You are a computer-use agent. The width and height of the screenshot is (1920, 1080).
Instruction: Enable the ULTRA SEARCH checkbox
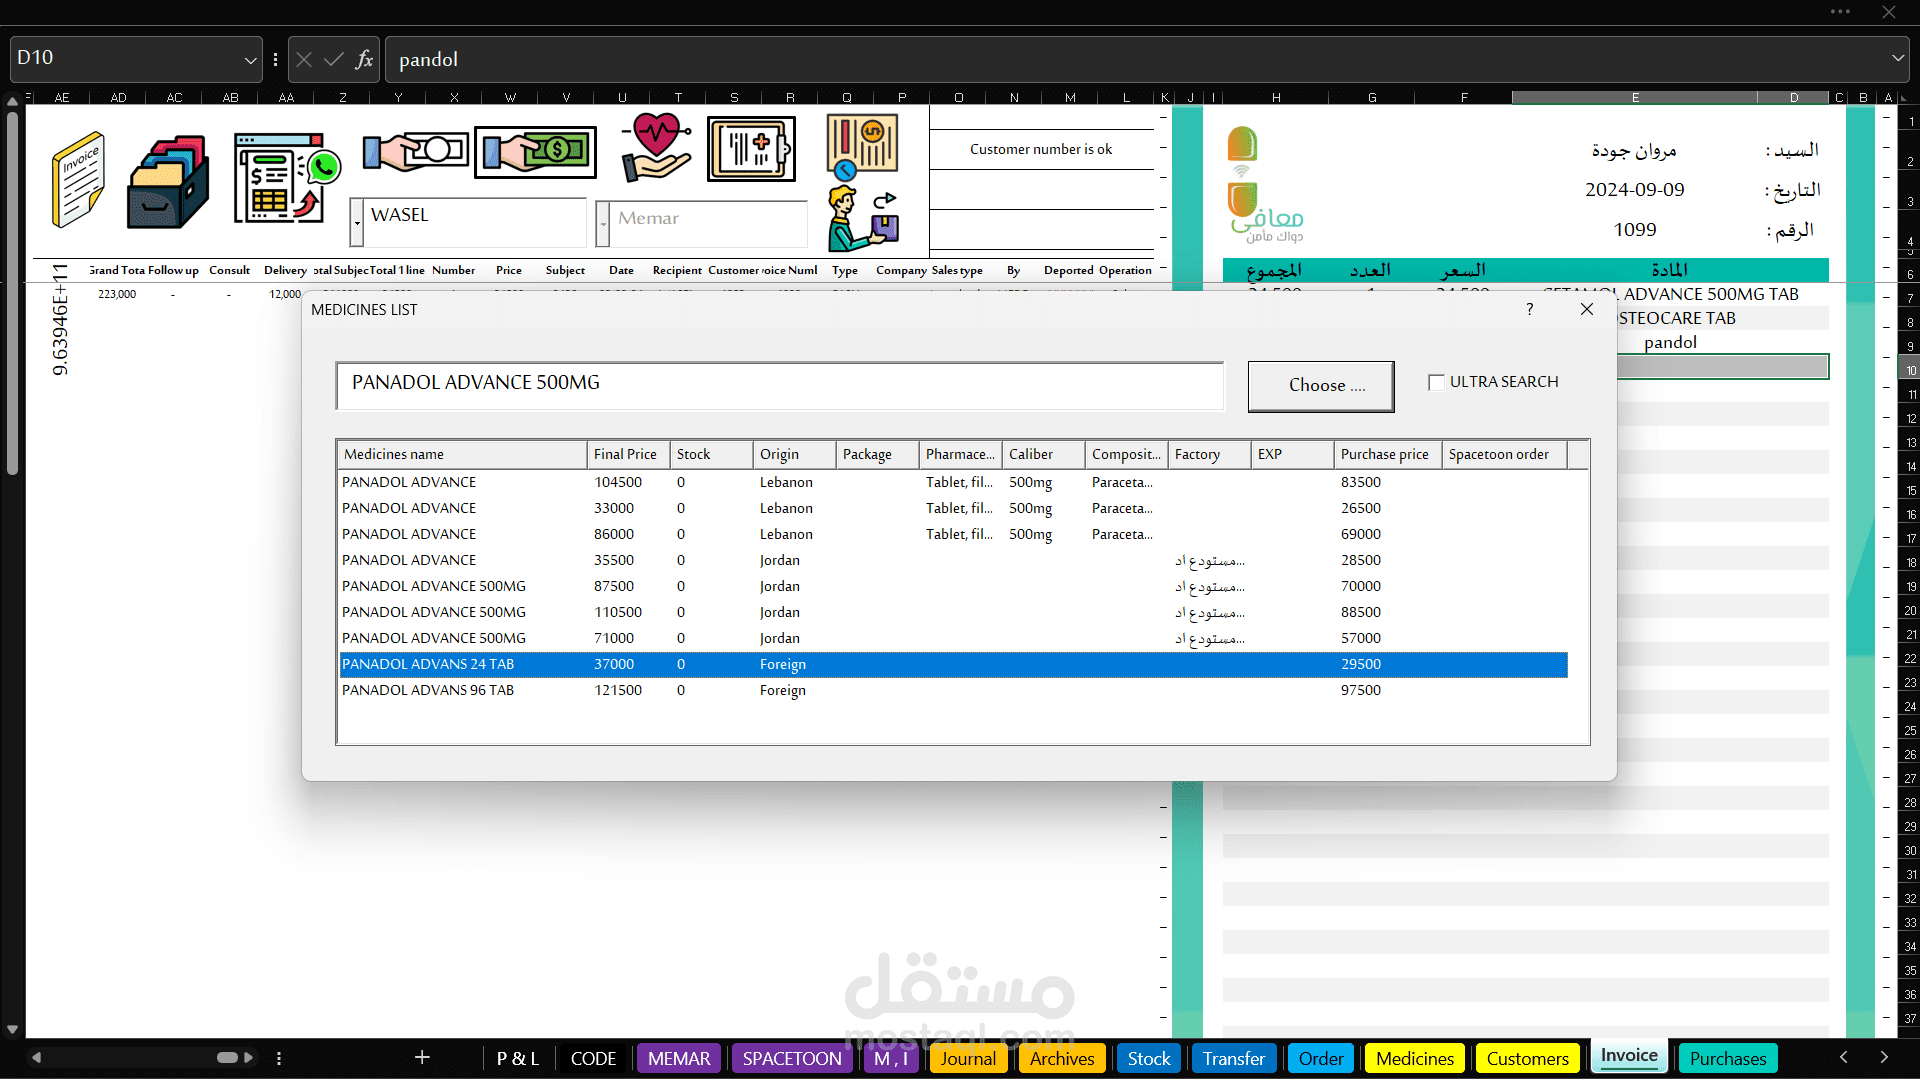[x=1437, y=382]
